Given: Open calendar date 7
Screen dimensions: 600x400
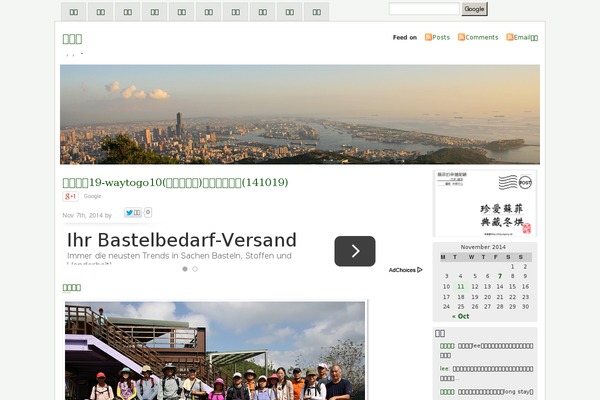Looking at the screenshot, I should (x=500, y=276).
